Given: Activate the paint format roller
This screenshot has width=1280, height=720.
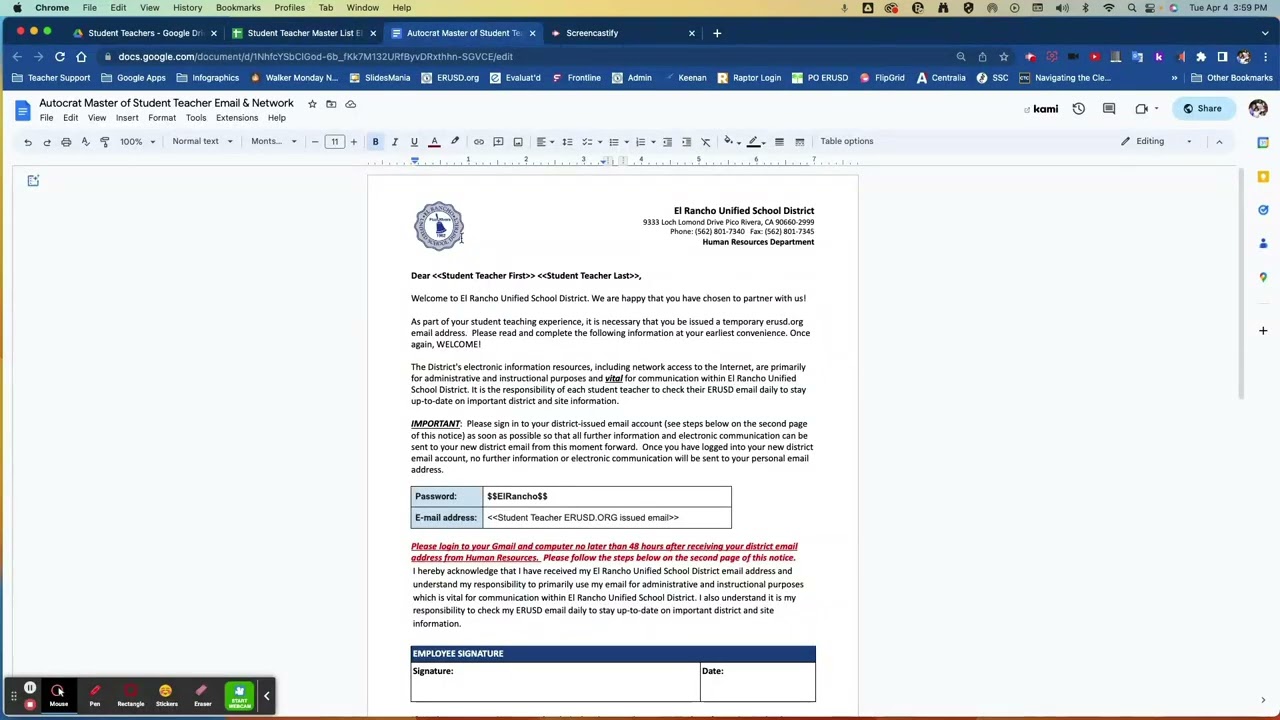Looking at the screenshot, I should coord(105,142).
